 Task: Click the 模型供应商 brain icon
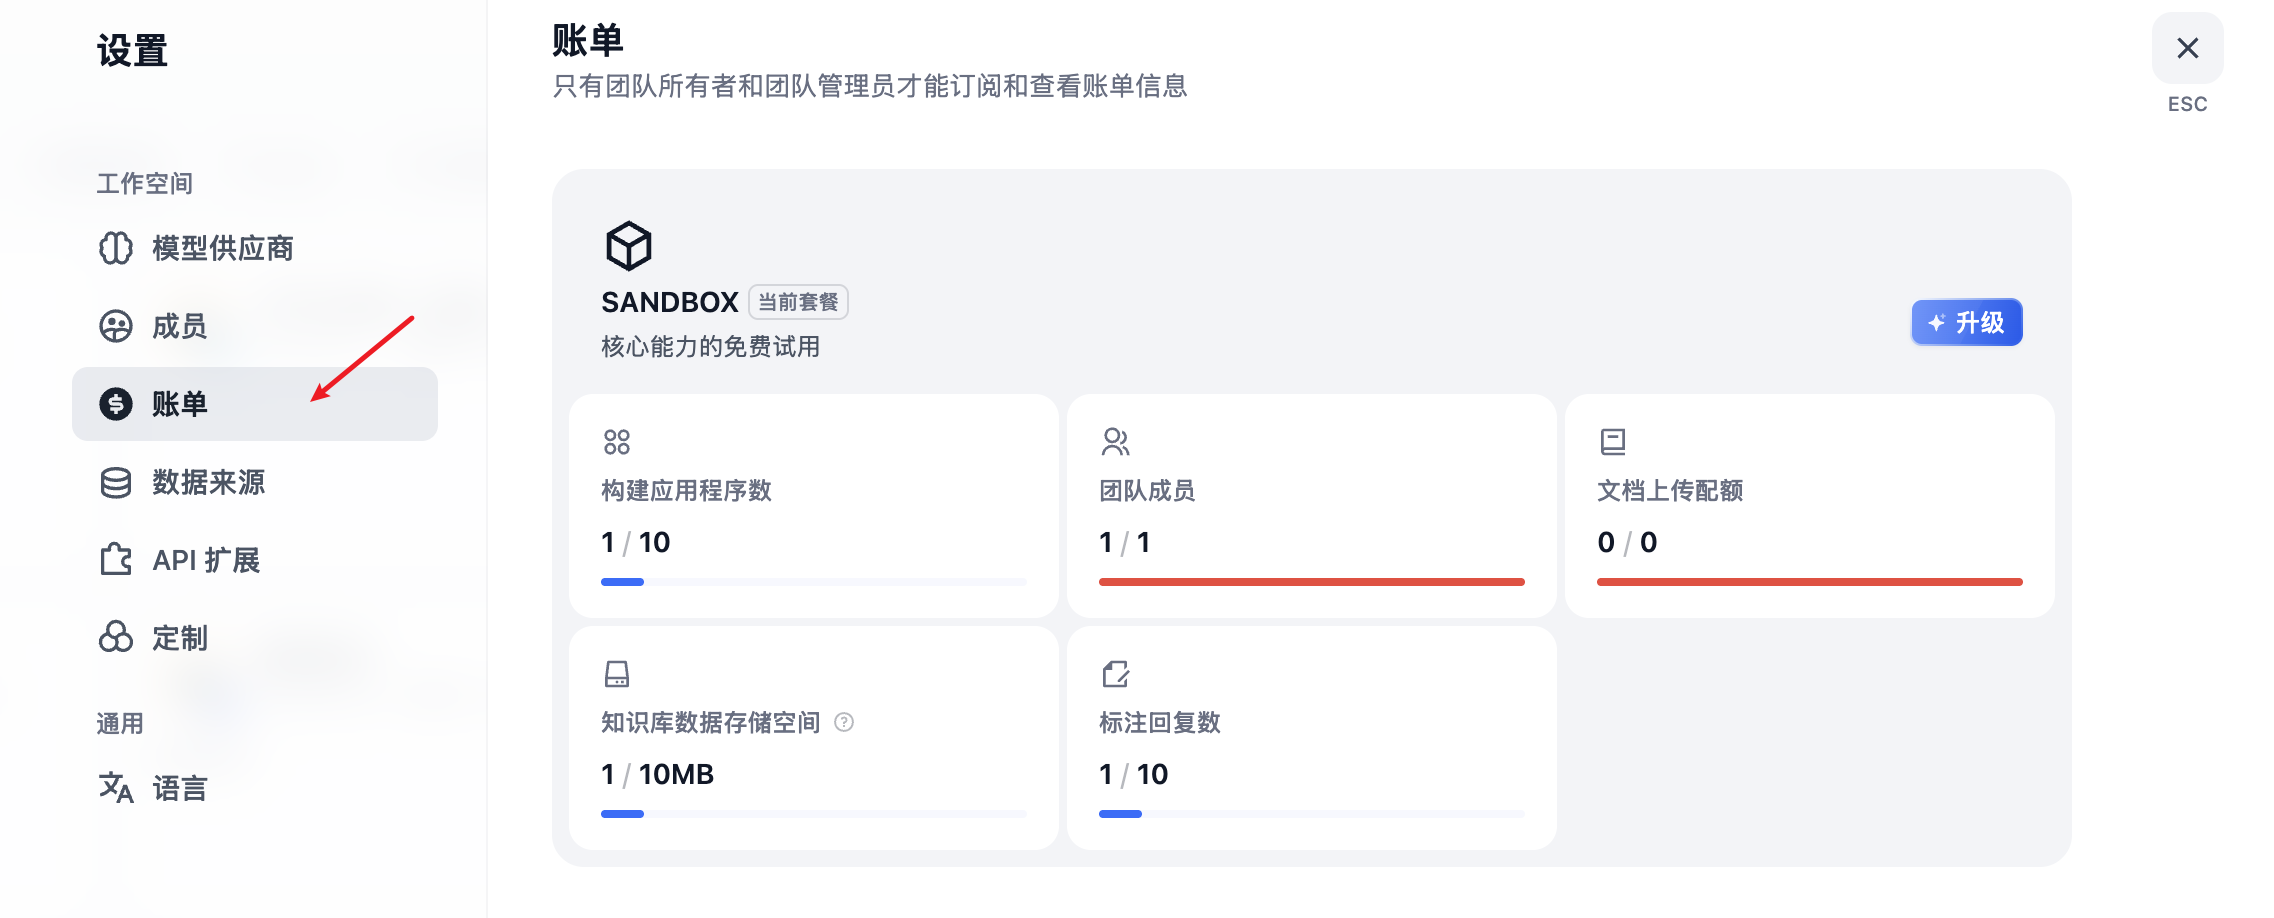click(x=116, y=248)
